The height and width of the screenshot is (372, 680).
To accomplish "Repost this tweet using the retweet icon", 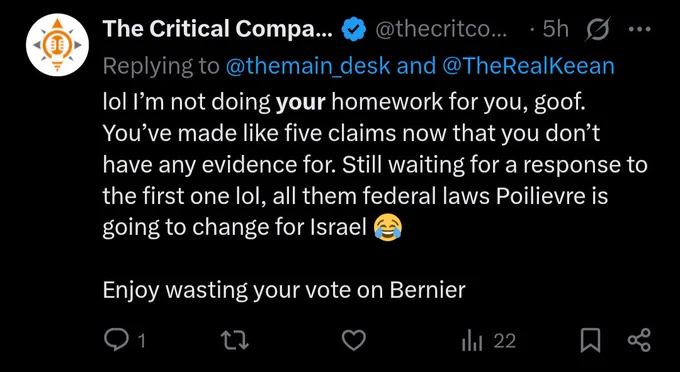I will (235, 340).
